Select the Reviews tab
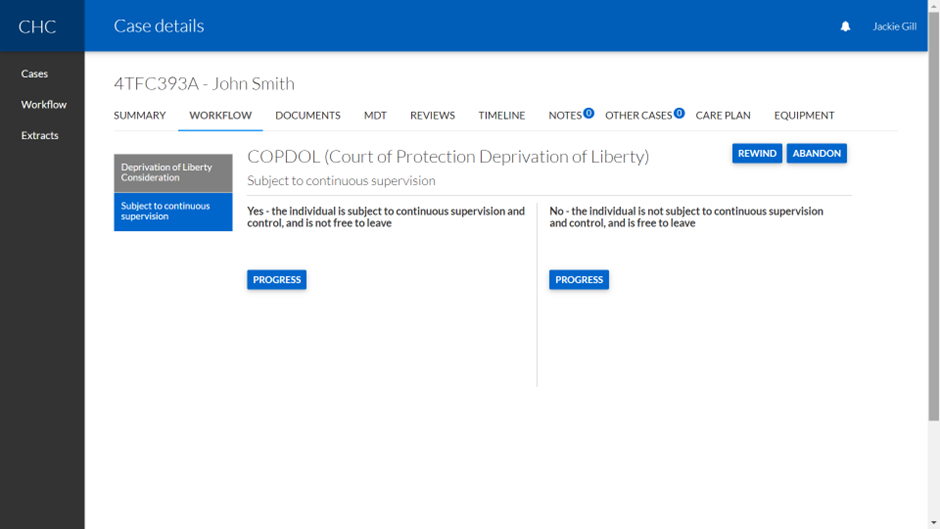Screen dimensions: 940x529 point(432,116)
